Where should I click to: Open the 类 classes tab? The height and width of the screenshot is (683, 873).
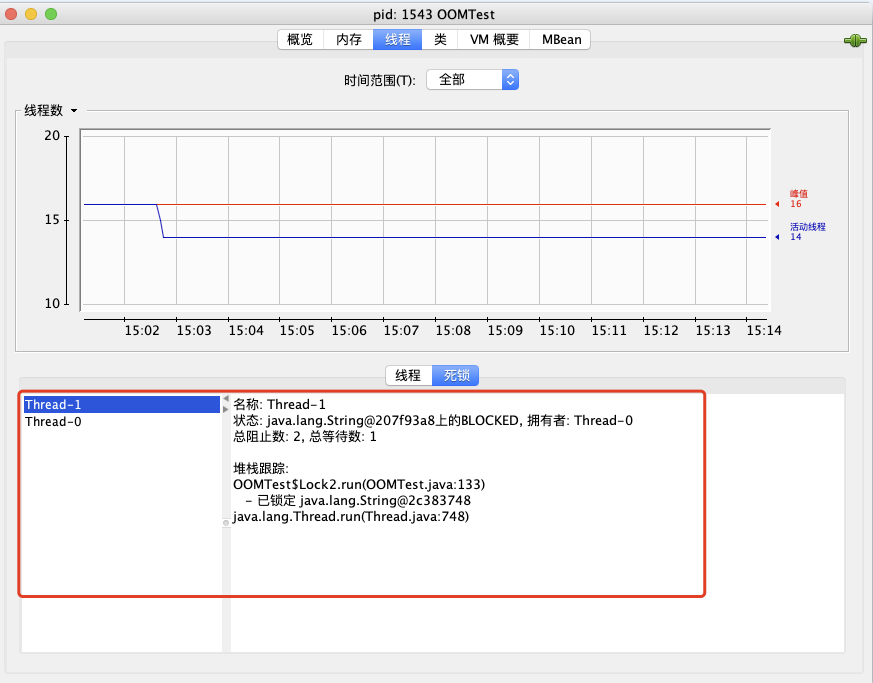pos(440,40)
